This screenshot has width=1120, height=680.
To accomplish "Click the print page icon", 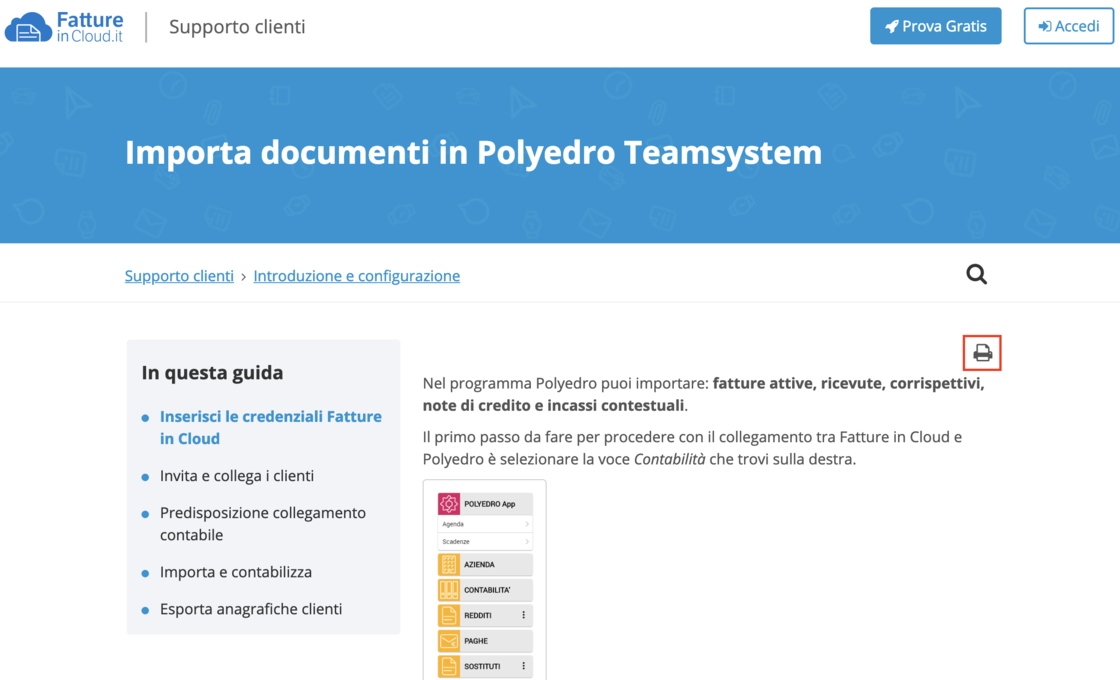I will 982,353.
